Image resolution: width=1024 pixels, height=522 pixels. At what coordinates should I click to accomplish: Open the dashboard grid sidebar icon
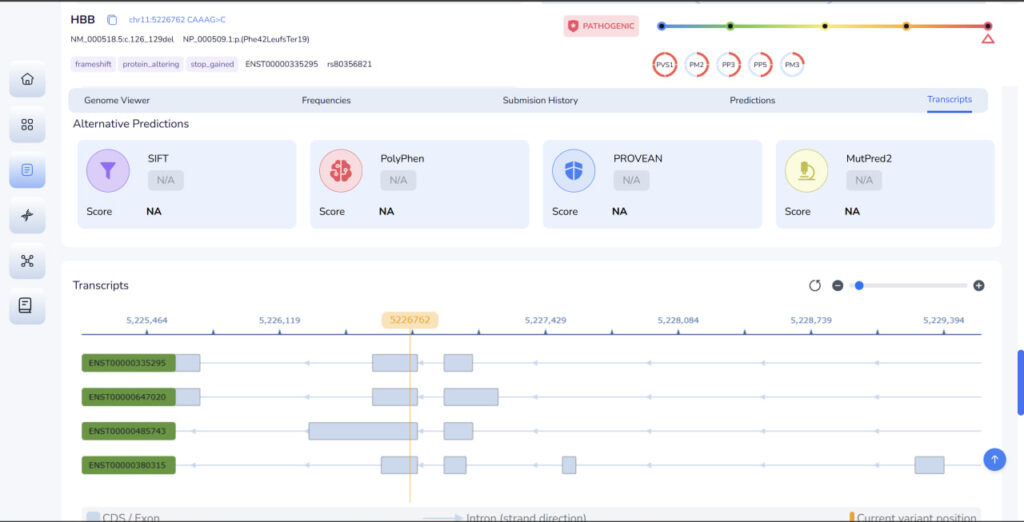pos(27,125)
